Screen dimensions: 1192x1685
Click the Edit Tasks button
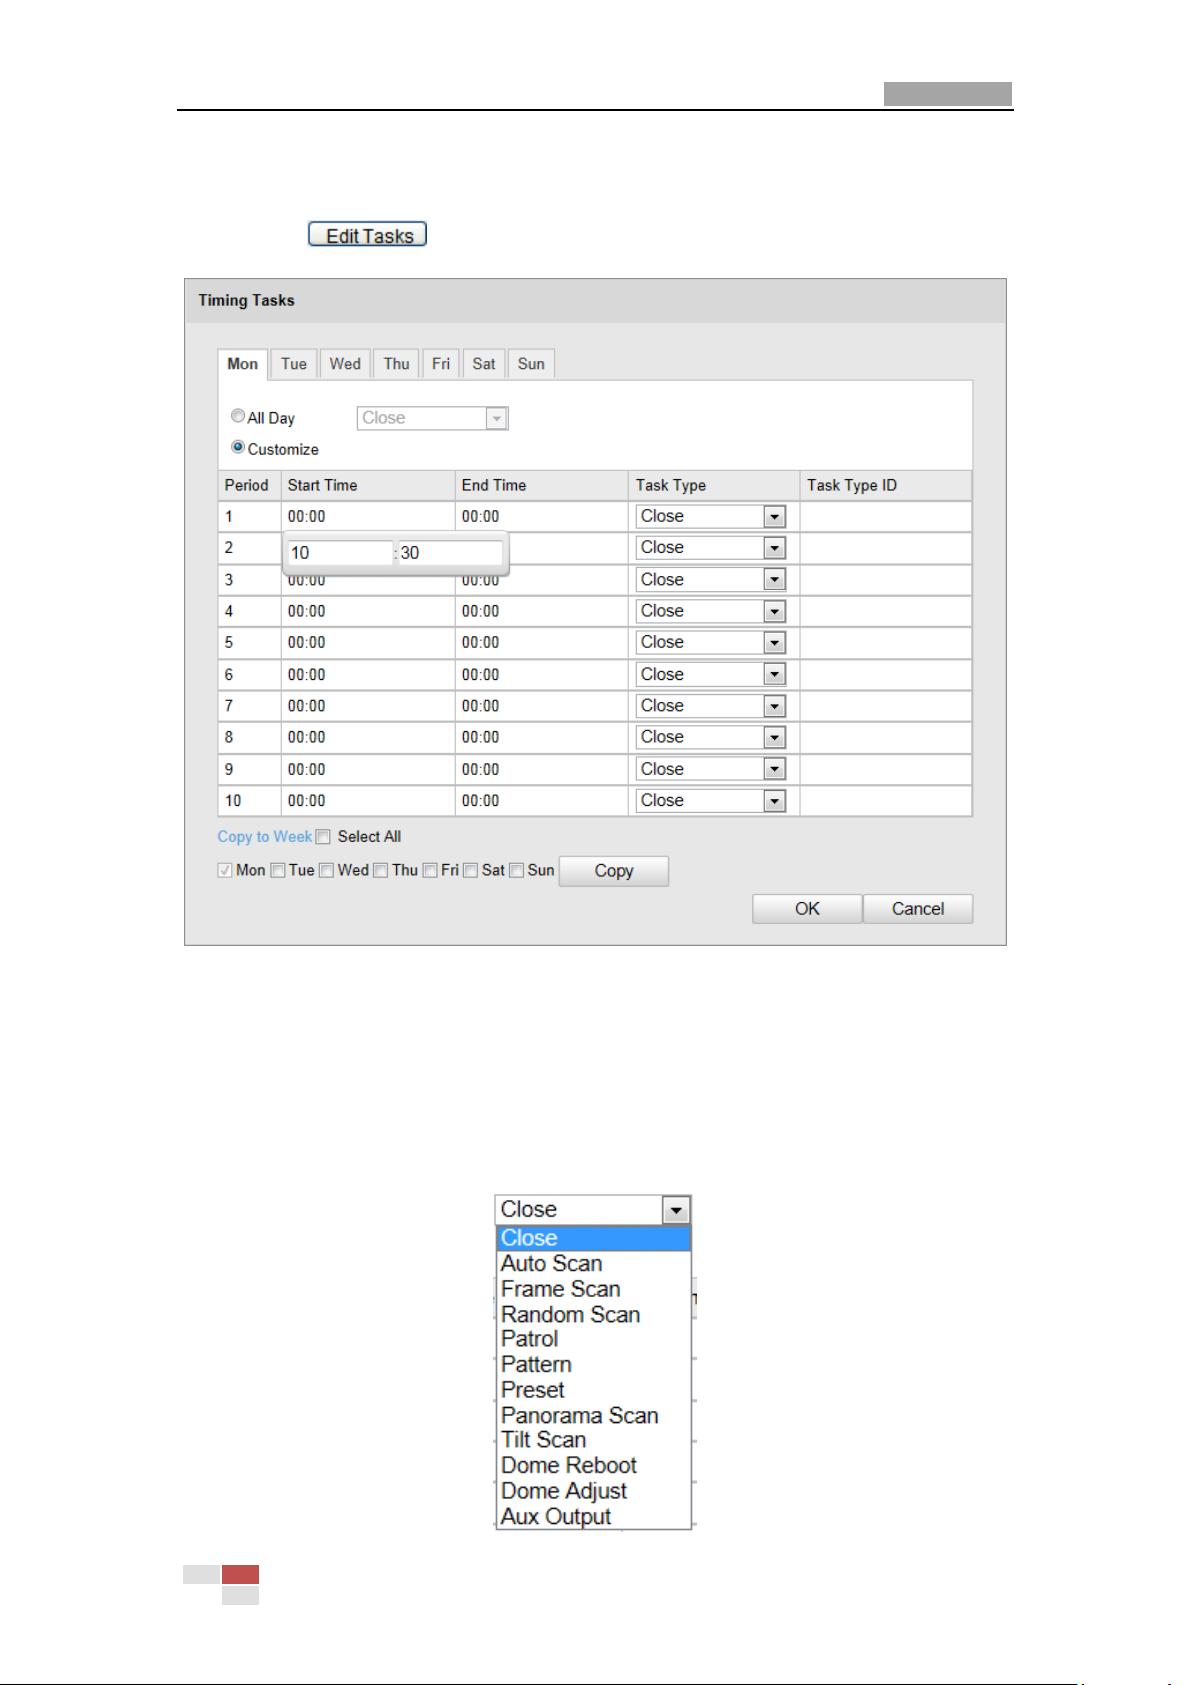click(367, 235)
